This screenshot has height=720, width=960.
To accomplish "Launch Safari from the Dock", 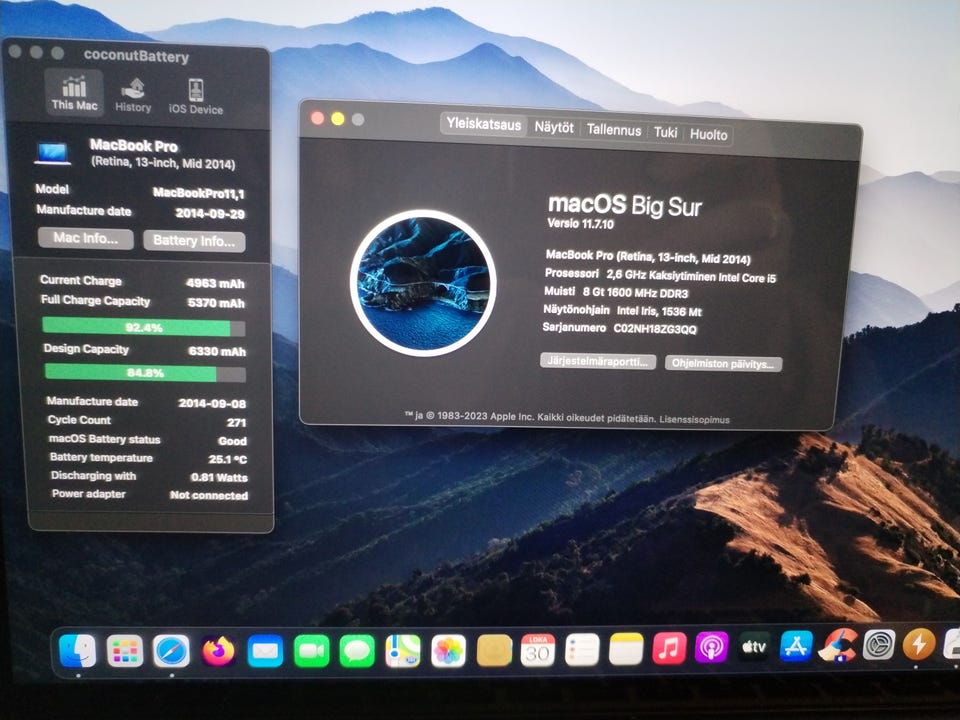I will click(x=171, y=650).
